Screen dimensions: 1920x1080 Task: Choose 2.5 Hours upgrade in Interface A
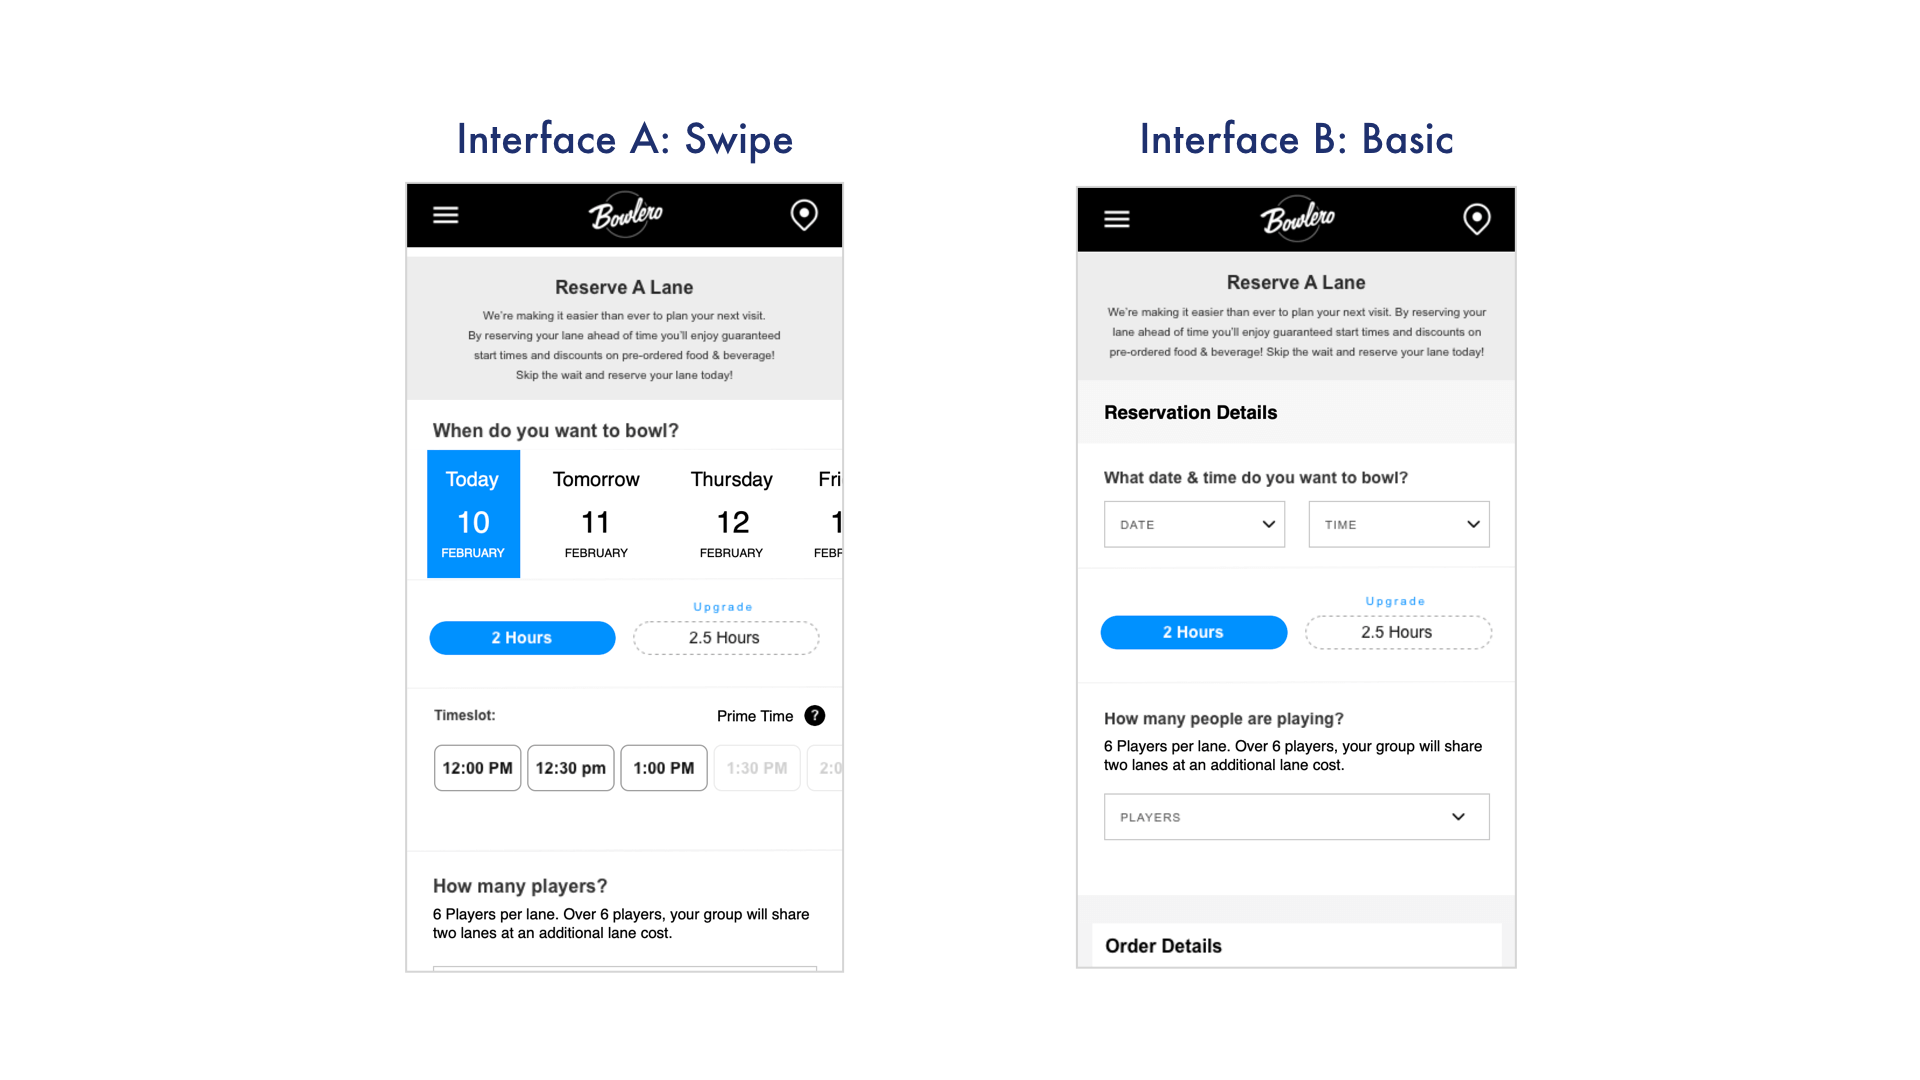point(725,638)
